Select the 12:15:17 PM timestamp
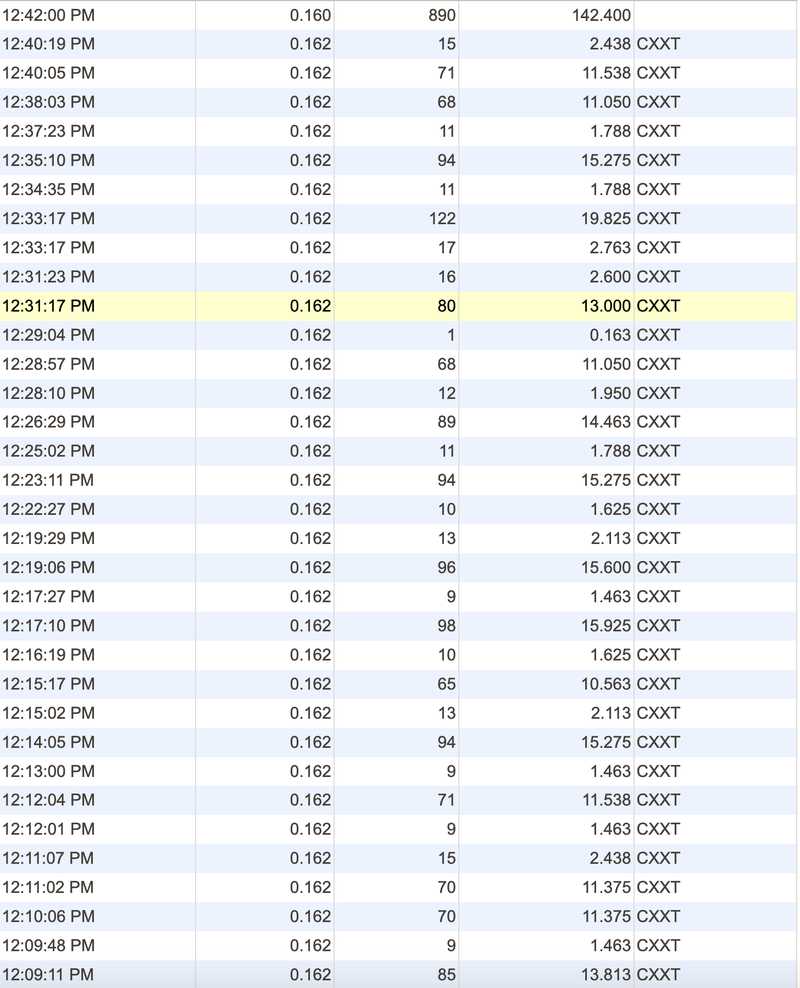Screen dimensions: 800x988 click(48, 683)
